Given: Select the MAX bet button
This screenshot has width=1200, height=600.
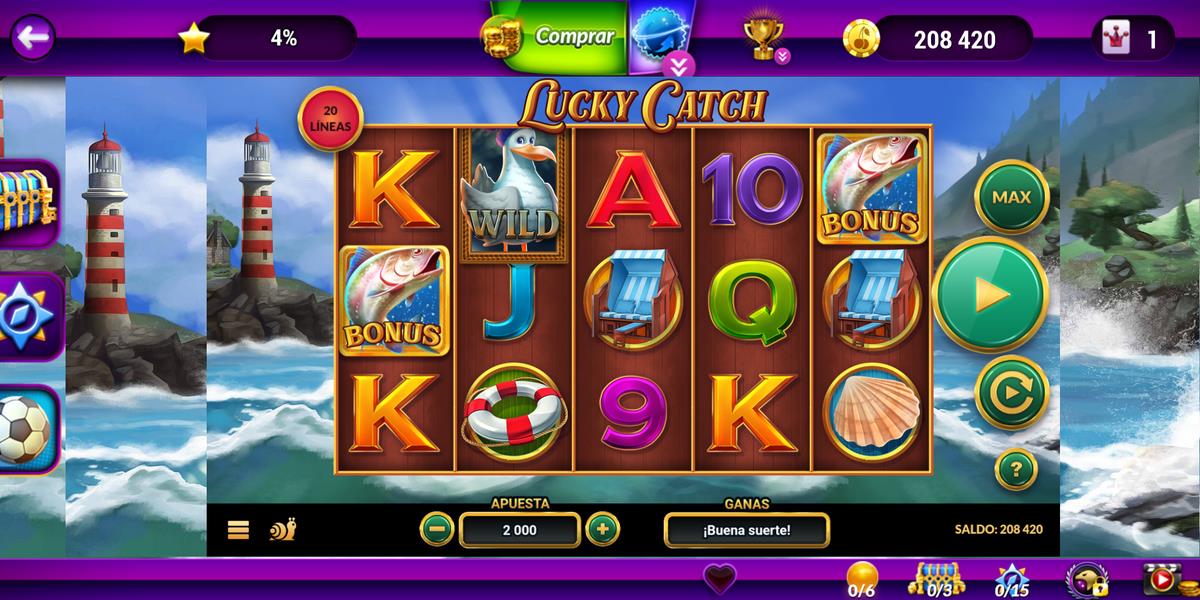Looking at the screenshot, I should coord(1011,197).
